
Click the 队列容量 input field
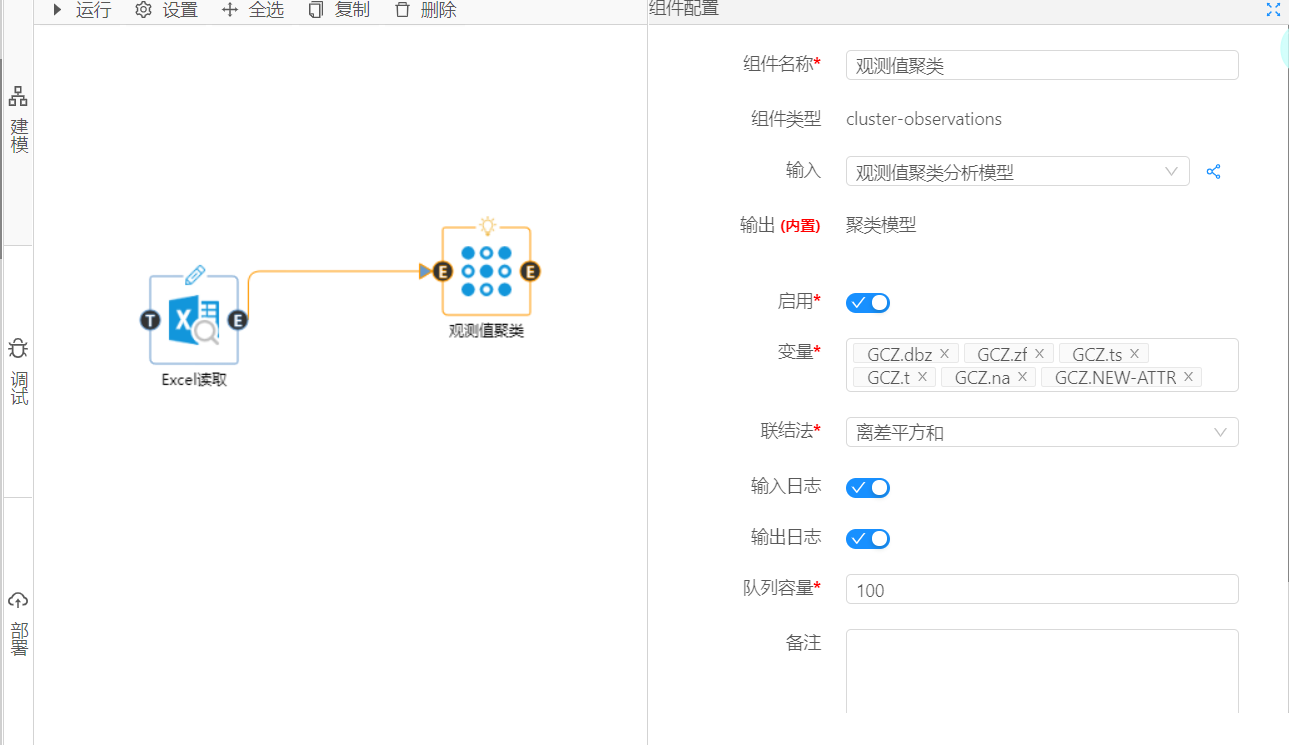click(1041, 590)
